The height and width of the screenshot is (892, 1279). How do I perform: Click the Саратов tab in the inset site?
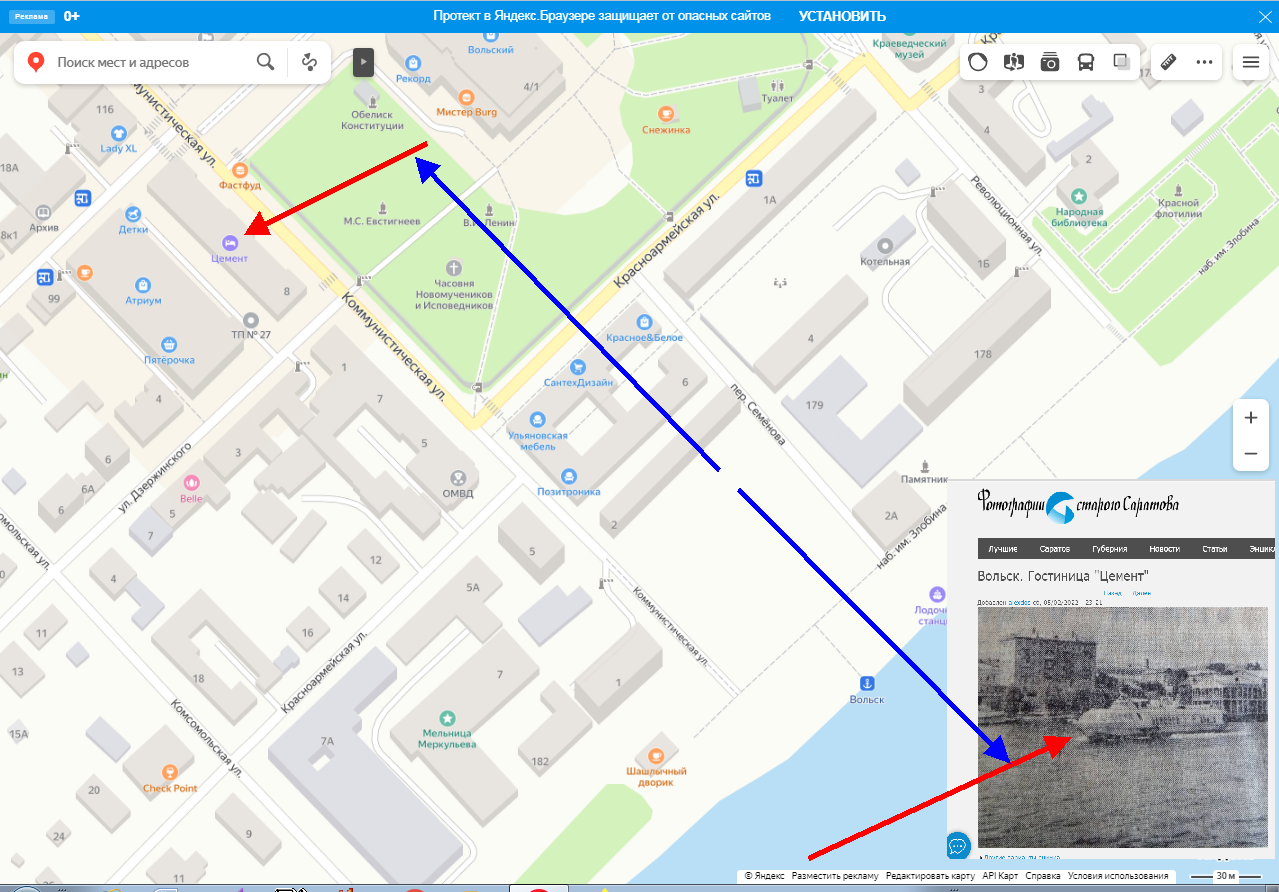[x=1054, y=549]
